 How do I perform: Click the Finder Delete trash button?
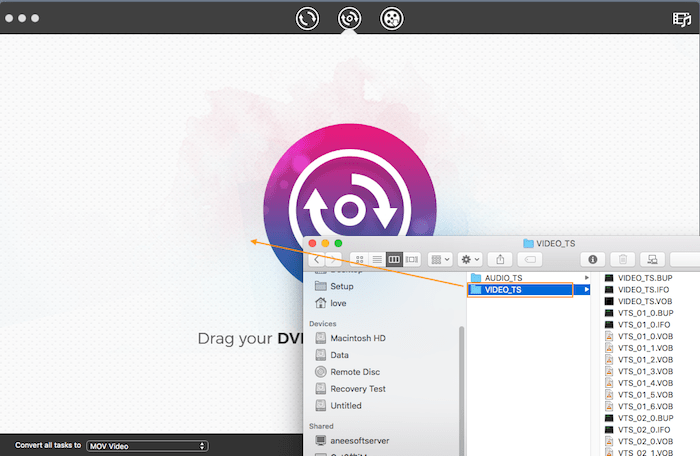pos(623,259)
